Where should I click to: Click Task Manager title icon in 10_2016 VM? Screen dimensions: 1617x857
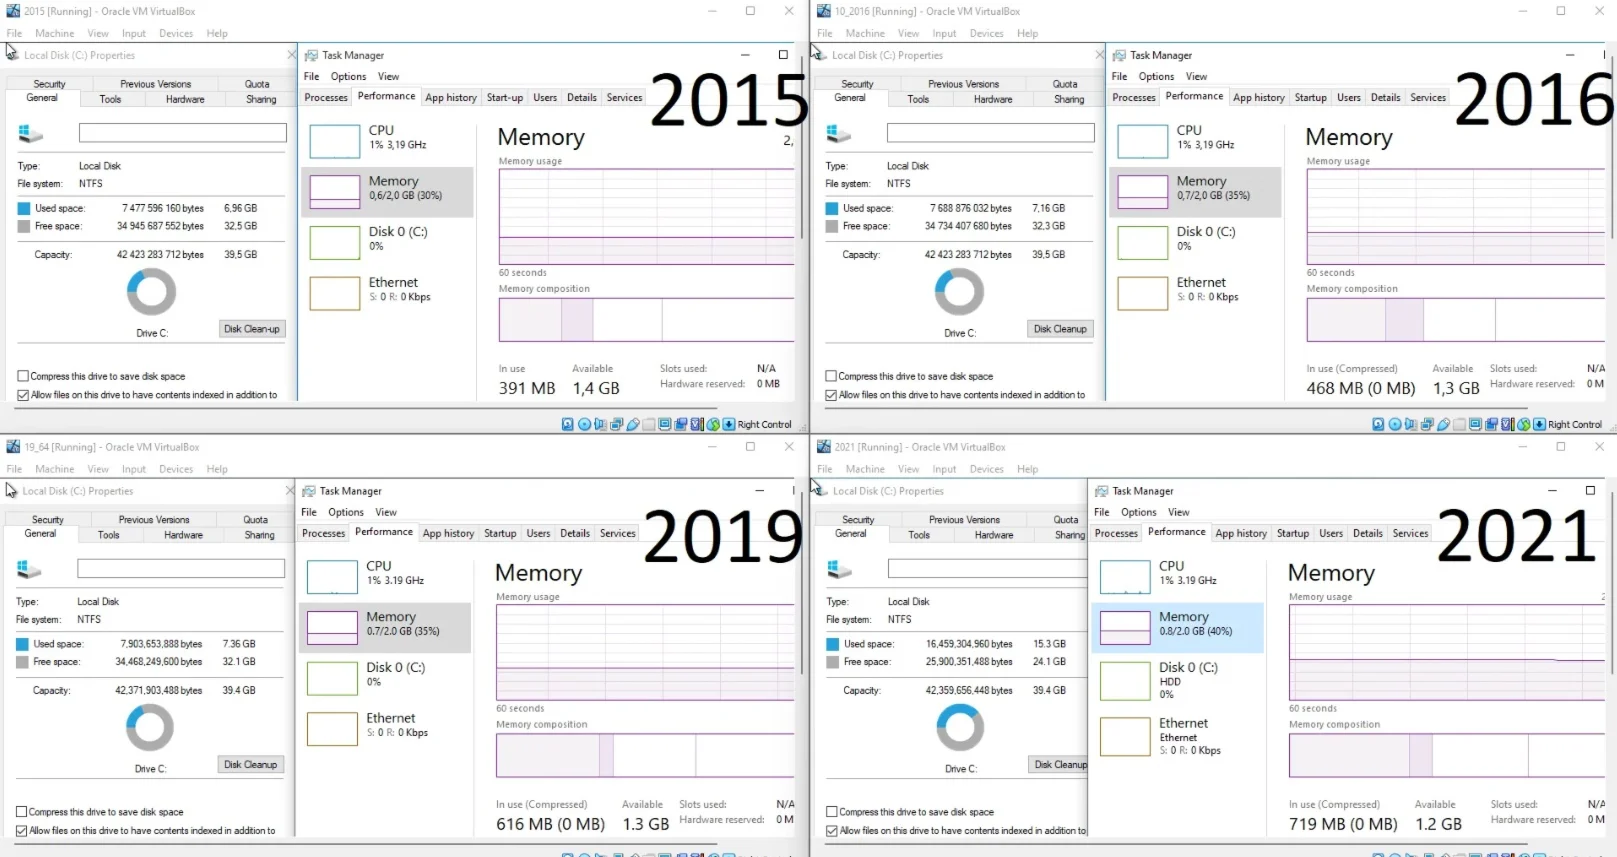[x=1119, y=55]
